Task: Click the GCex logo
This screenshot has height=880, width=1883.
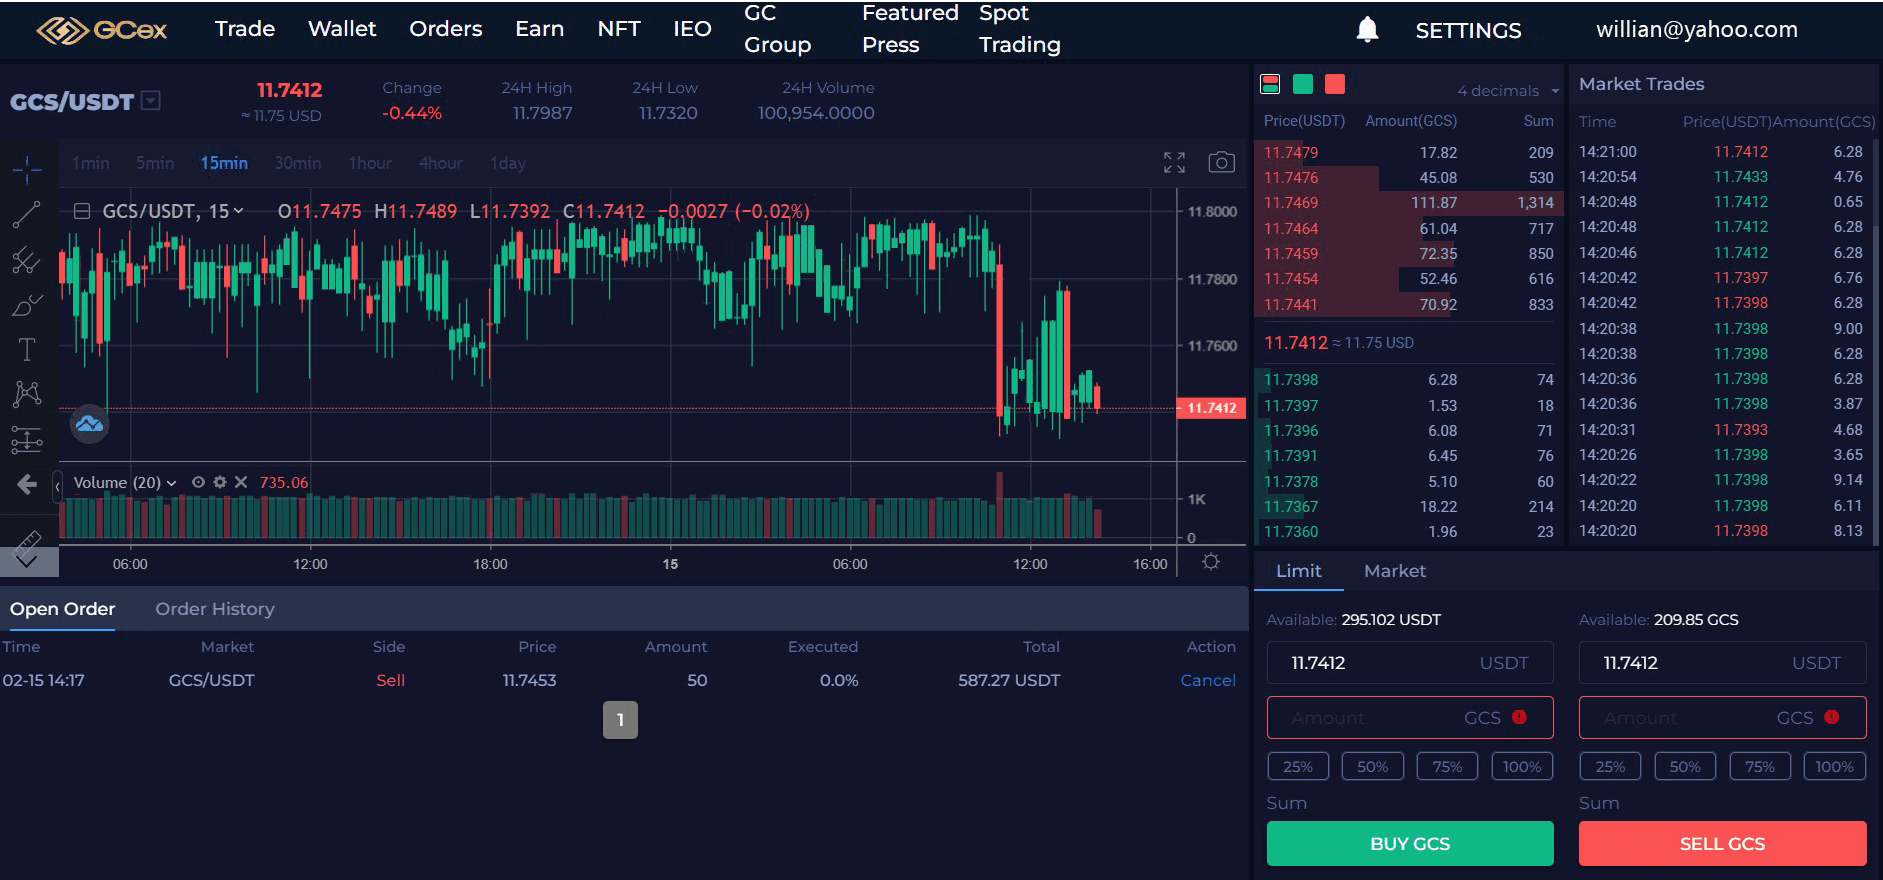Action: coord(102,30)
